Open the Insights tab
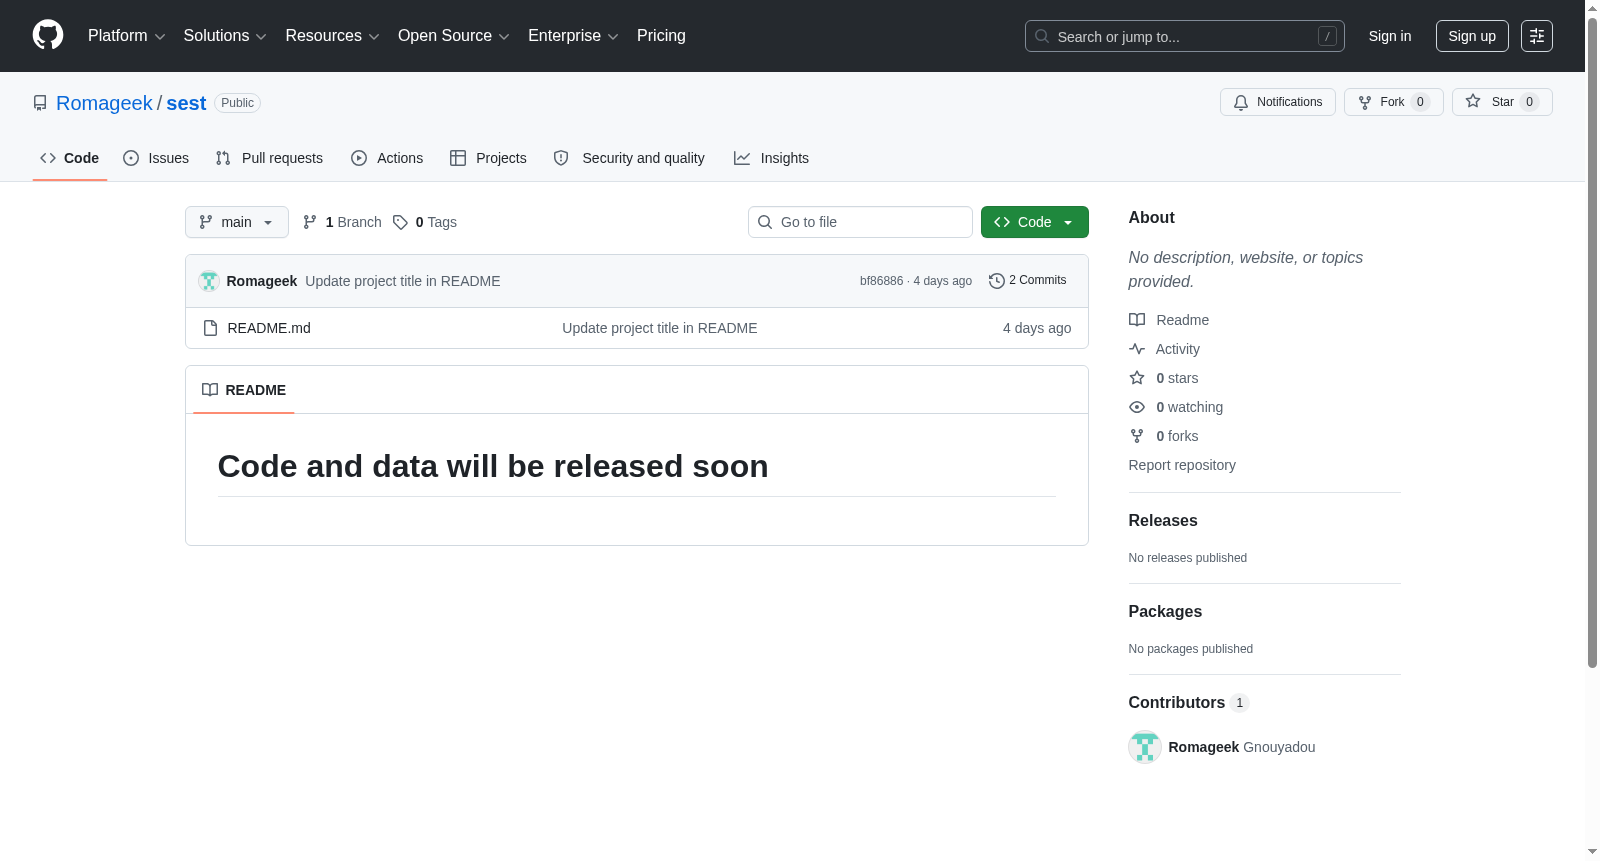1600x861 pixels. [x=771, y=158]
